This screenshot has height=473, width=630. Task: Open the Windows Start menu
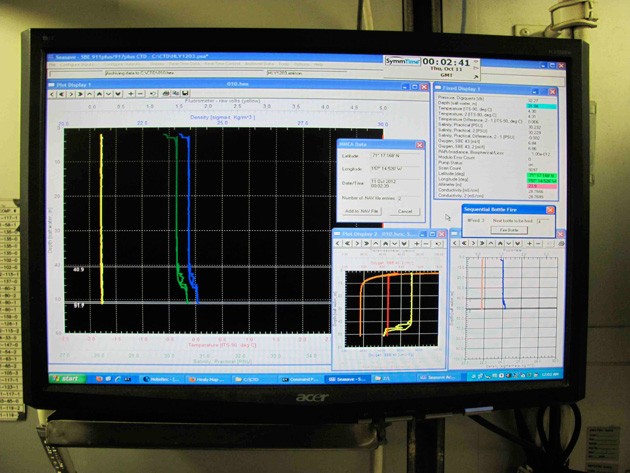pos(68,378)
